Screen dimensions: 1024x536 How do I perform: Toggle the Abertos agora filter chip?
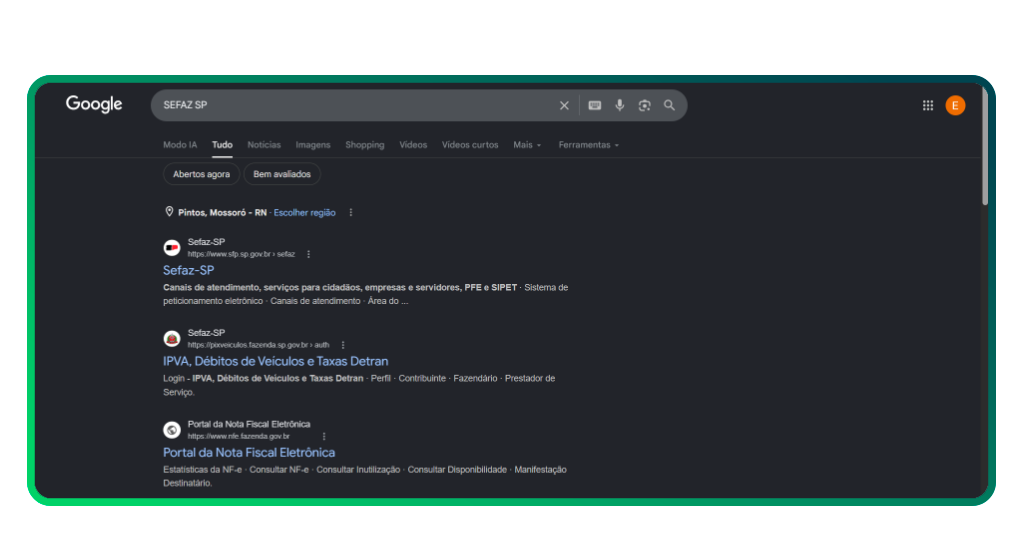[201, 174]
